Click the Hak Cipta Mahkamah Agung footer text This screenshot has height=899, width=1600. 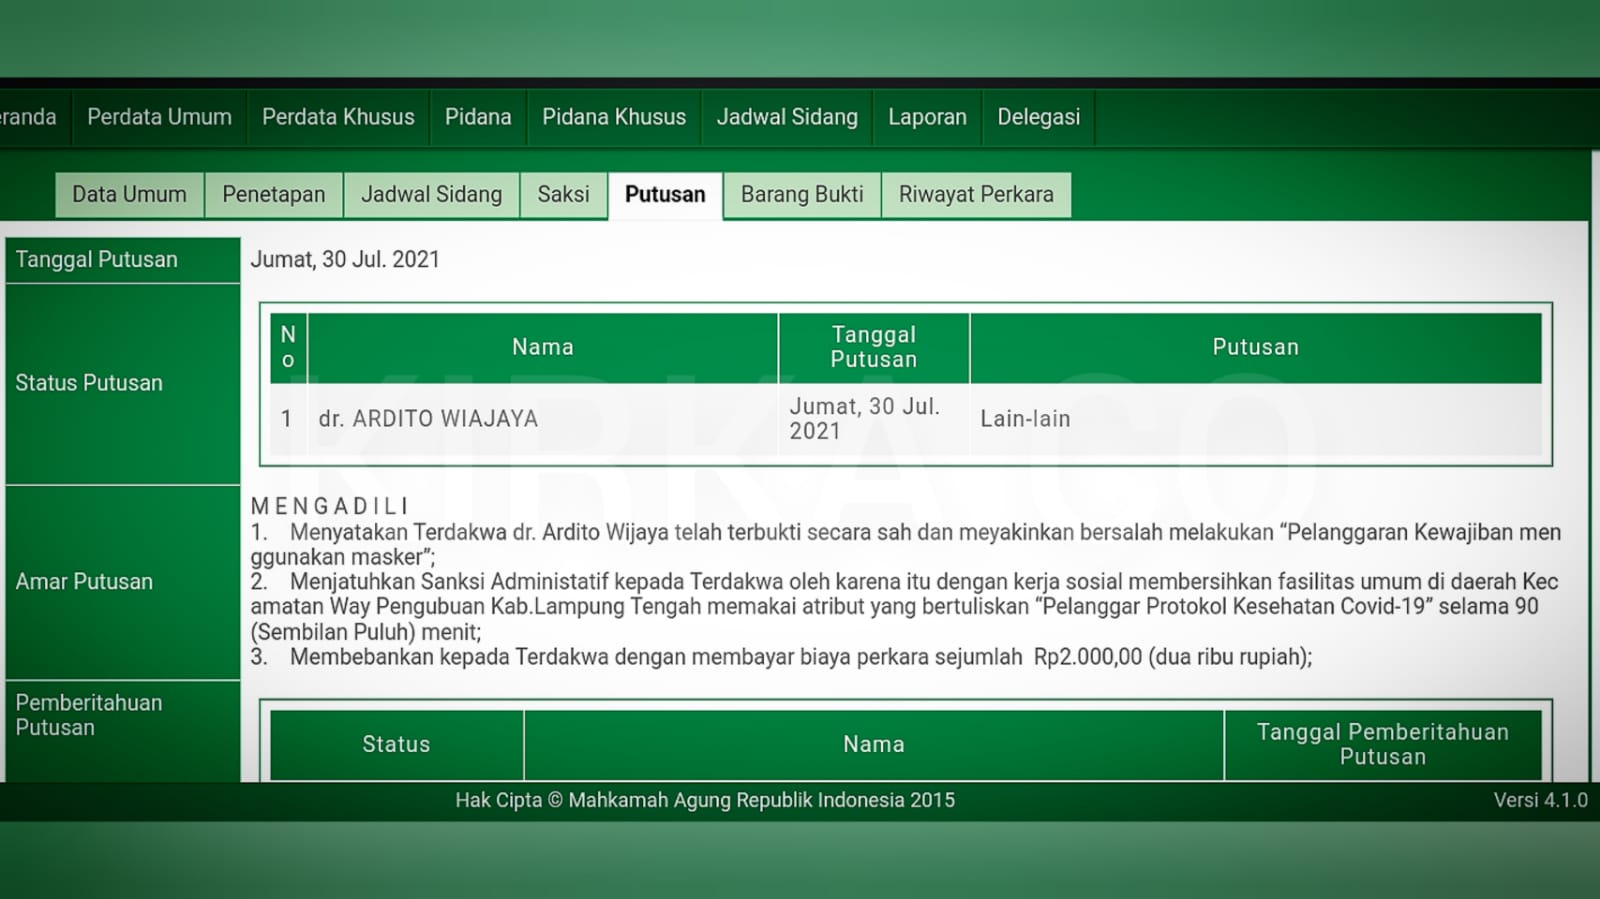[x=705, y=800]
